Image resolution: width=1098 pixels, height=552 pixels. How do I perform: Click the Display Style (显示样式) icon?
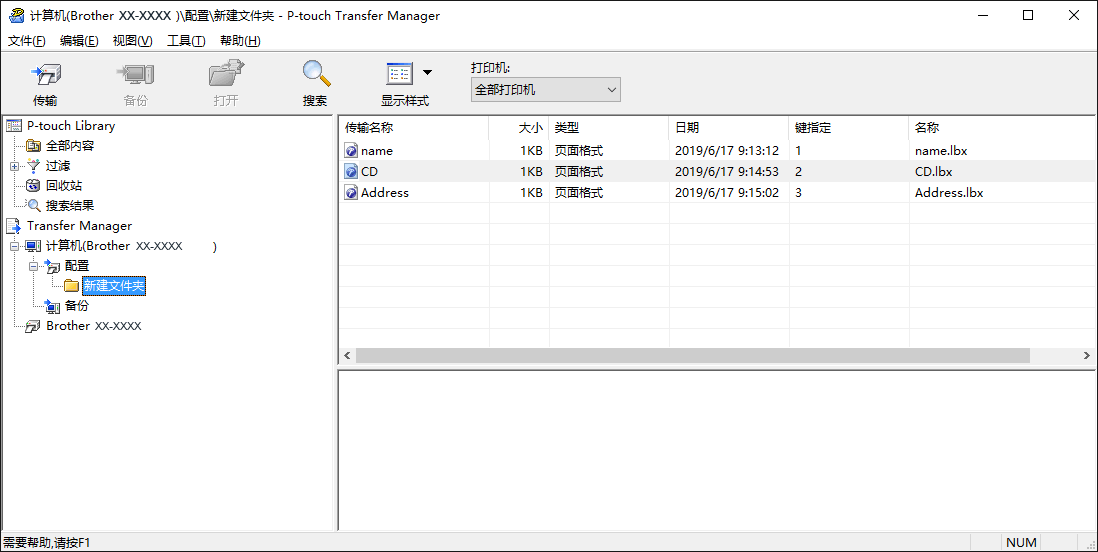coord(400,74)
